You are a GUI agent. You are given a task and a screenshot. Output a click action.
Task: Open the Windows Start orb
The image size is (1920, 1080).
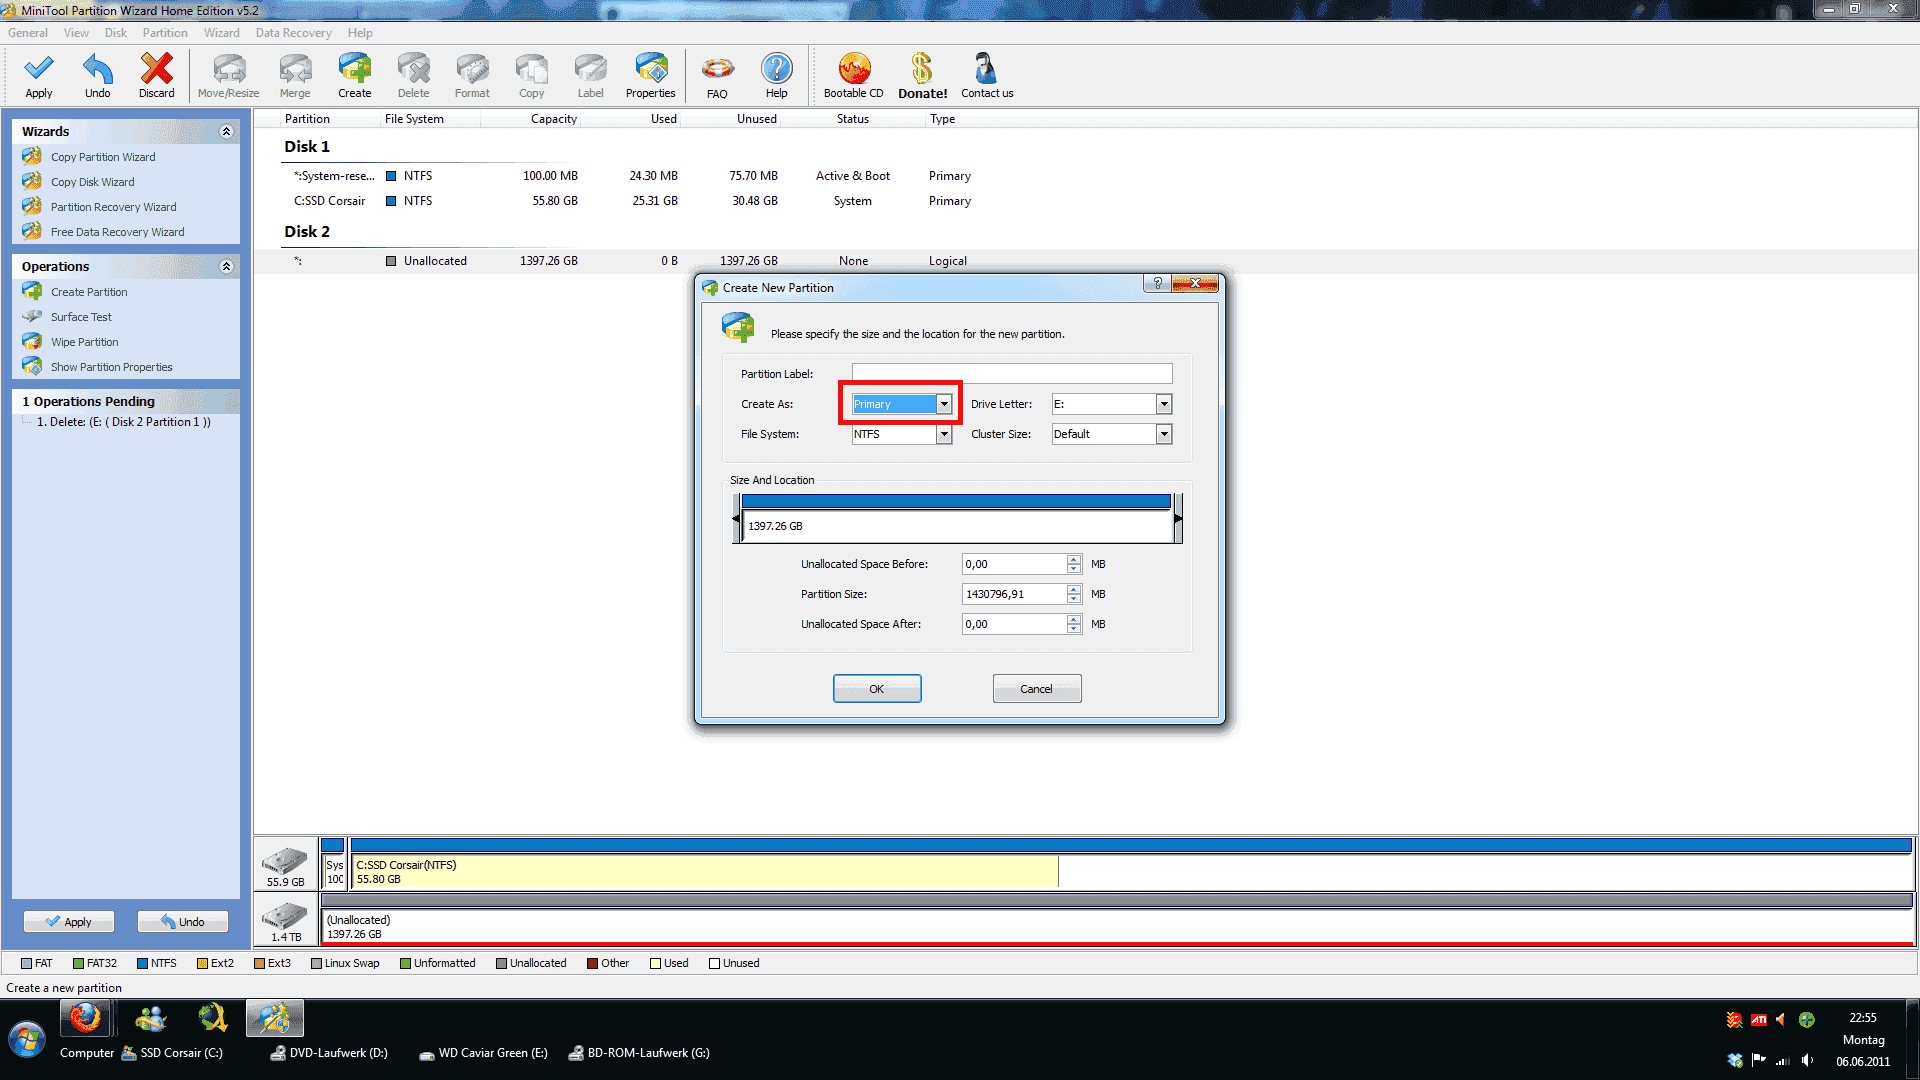[x=27, y=1040]
